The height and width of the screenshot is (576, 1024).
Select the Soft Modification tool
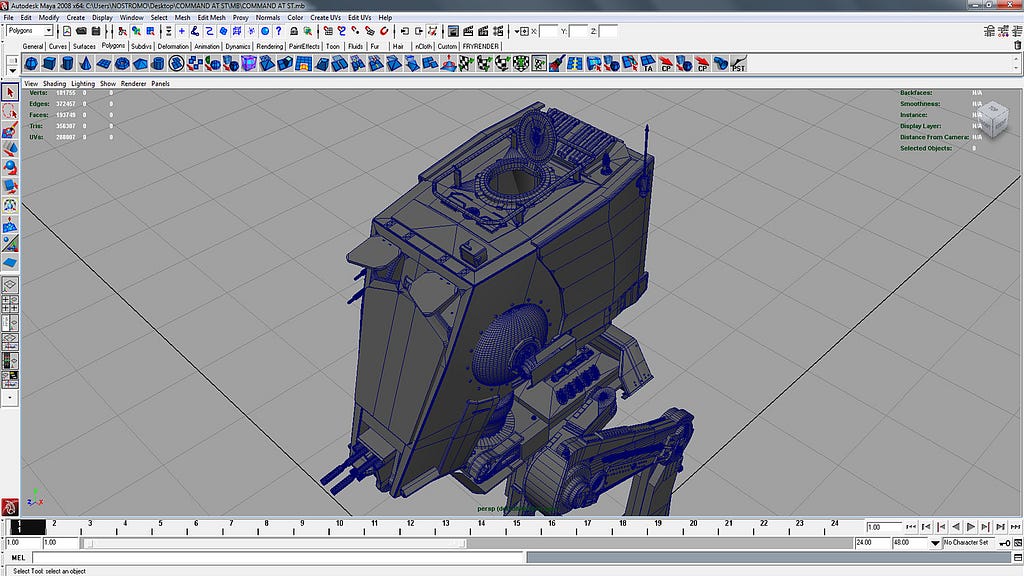coord(10,225)
